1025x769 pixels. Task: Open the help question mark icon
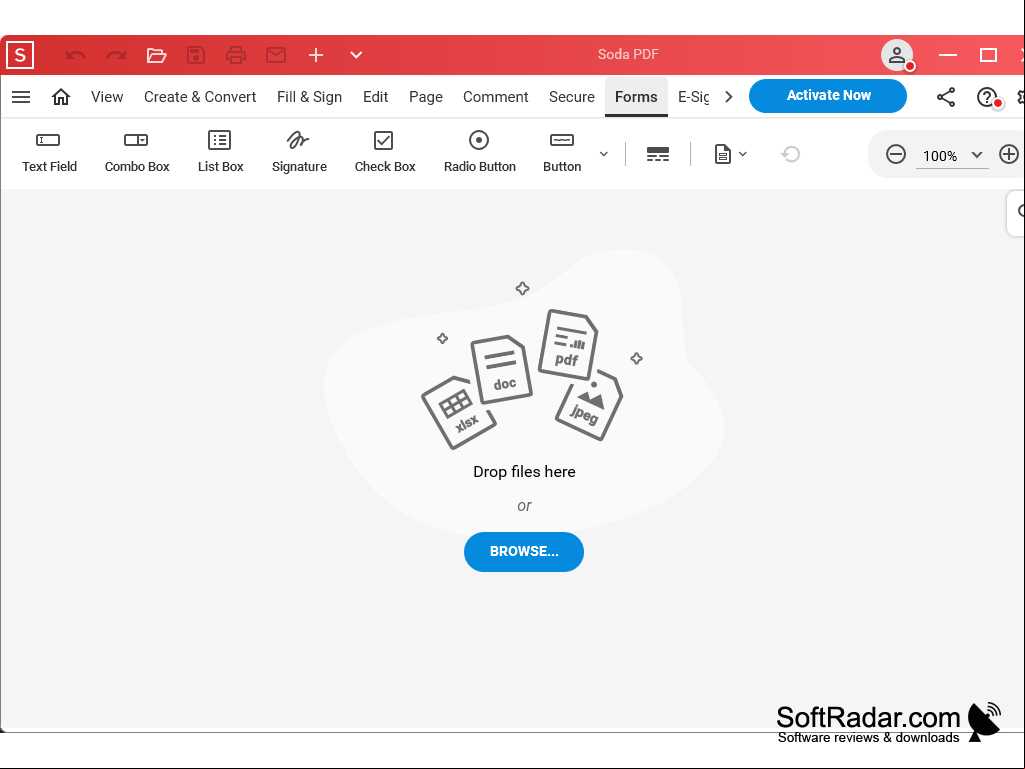point(987,97)
